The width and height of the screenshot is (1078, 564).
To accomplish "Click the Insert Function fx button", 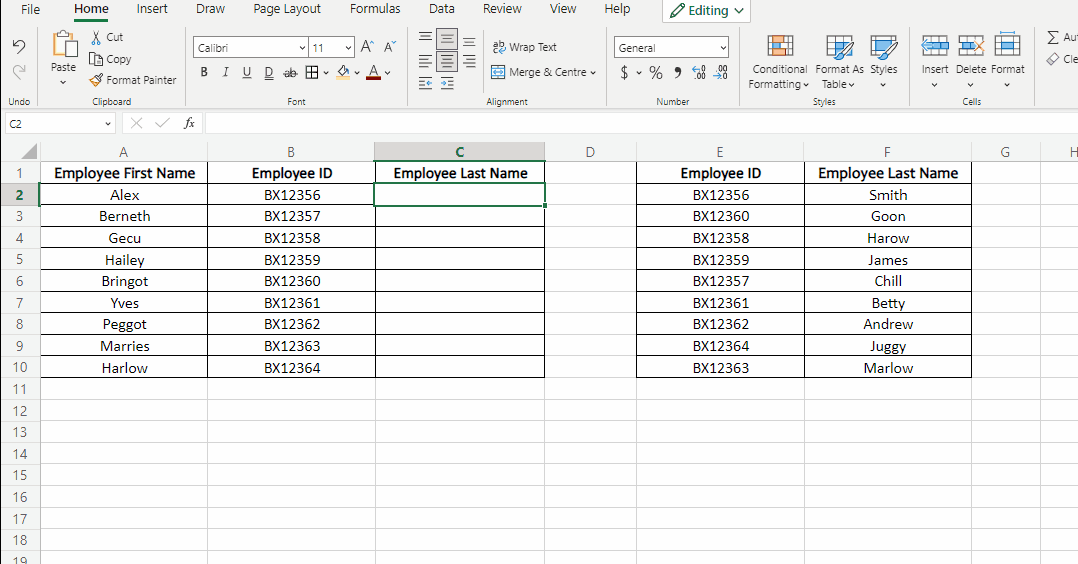I will pyautogui.click(x=189, y=123).
